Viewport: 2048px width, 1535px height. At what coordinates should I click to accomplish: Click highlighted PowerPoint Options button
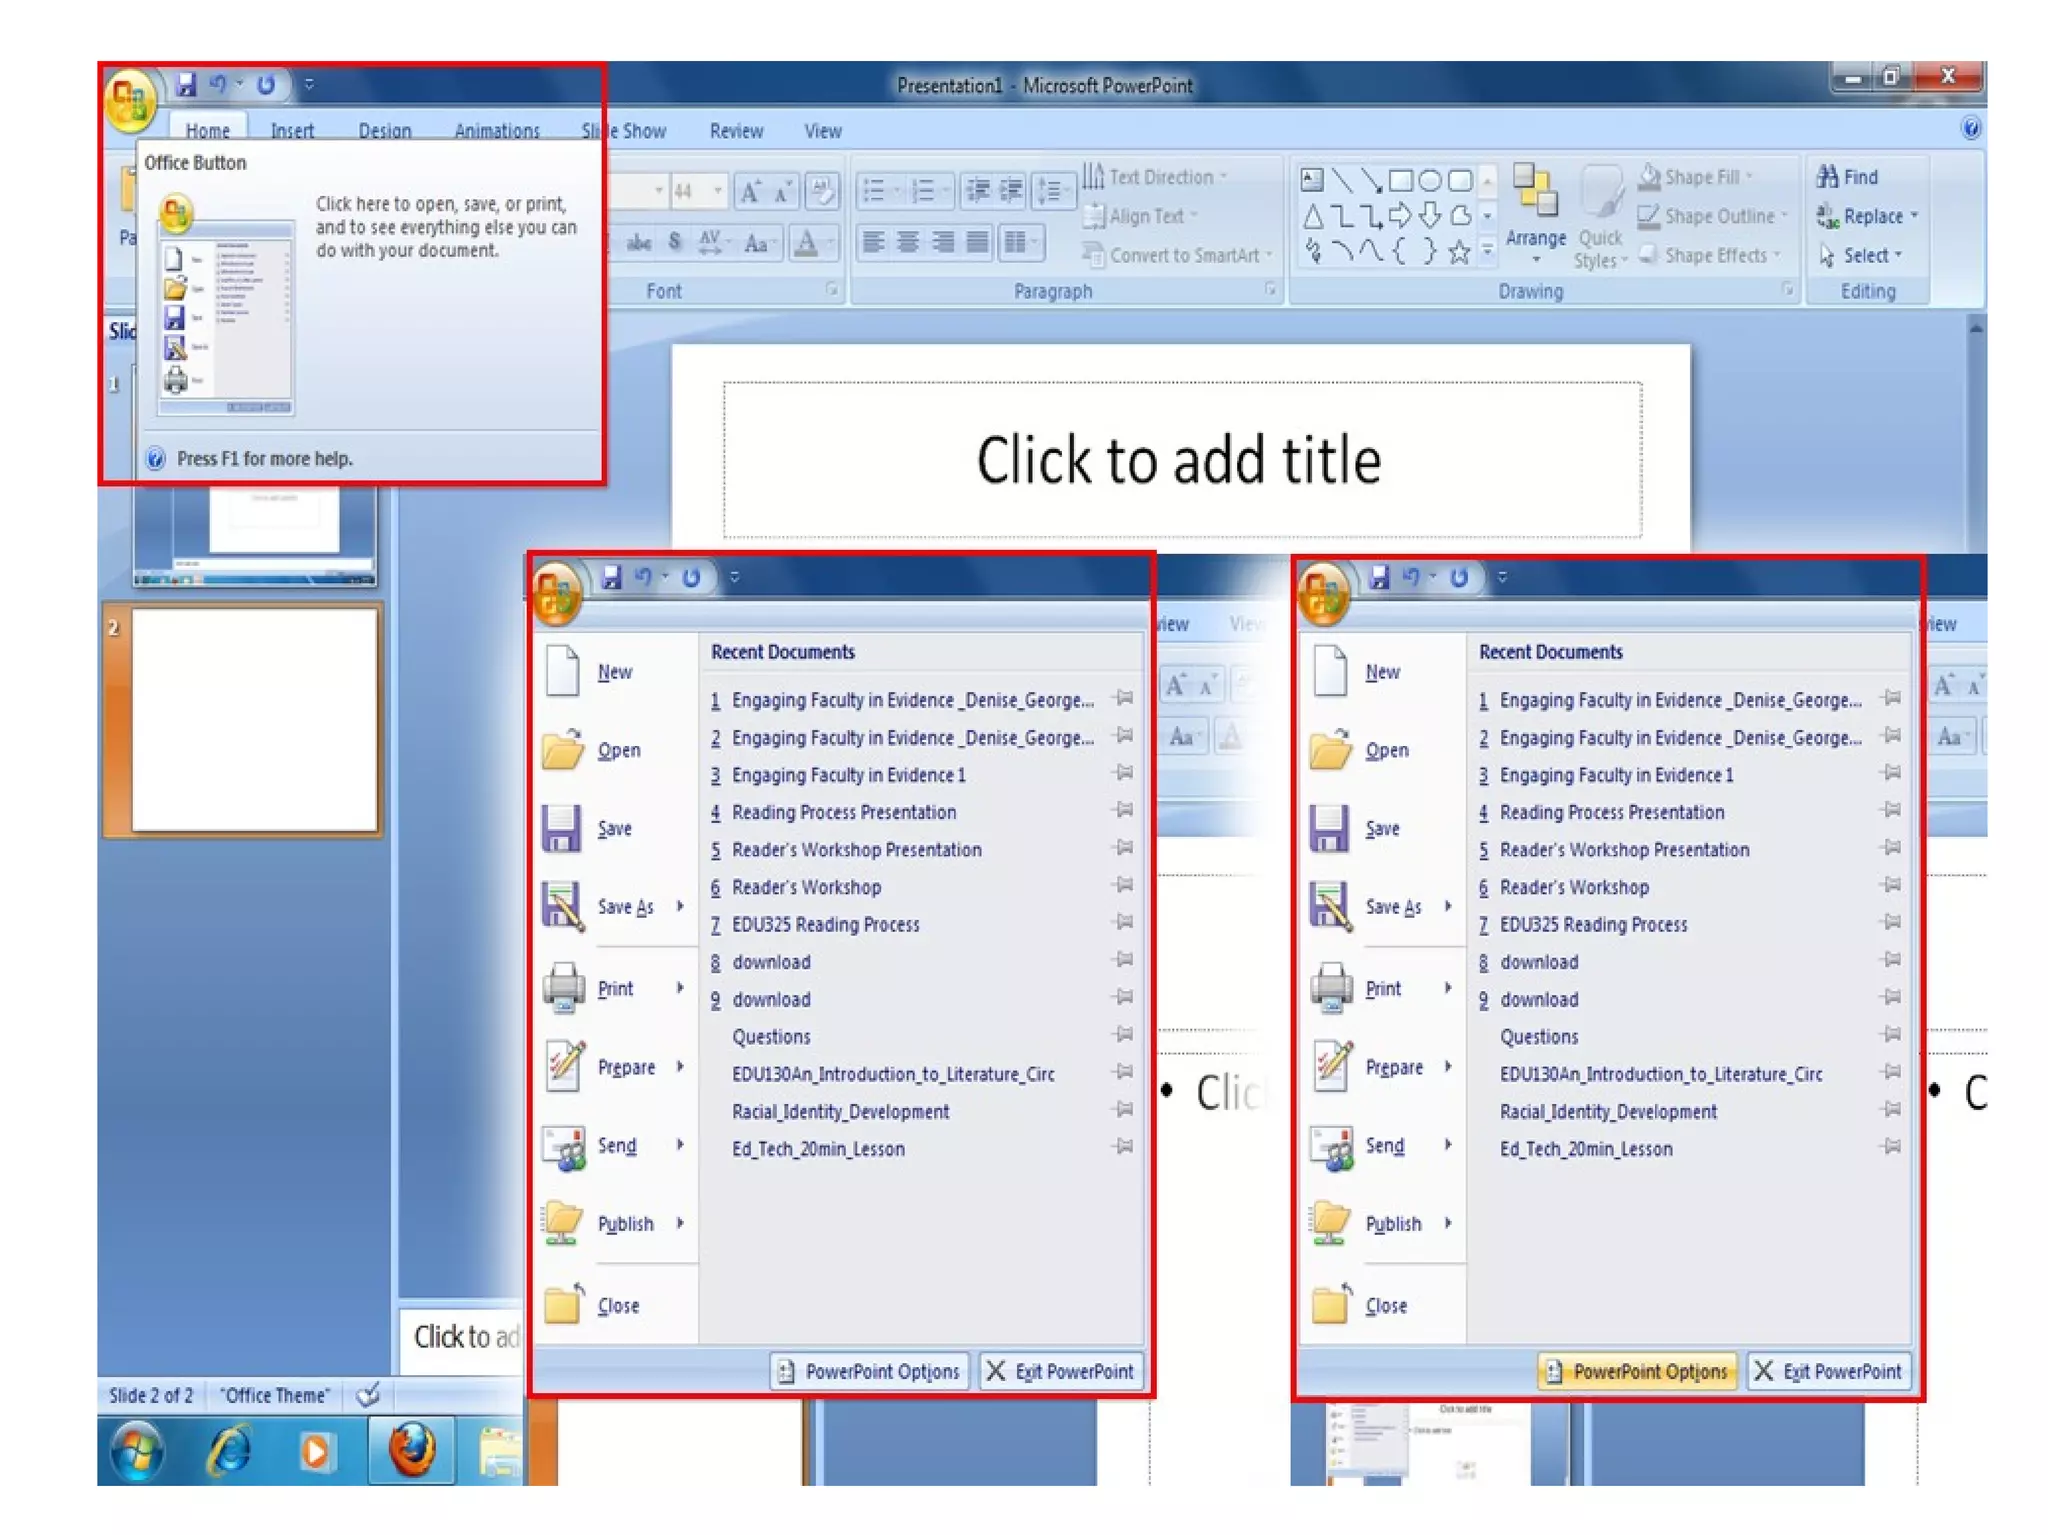(x=1638, y=1371)
